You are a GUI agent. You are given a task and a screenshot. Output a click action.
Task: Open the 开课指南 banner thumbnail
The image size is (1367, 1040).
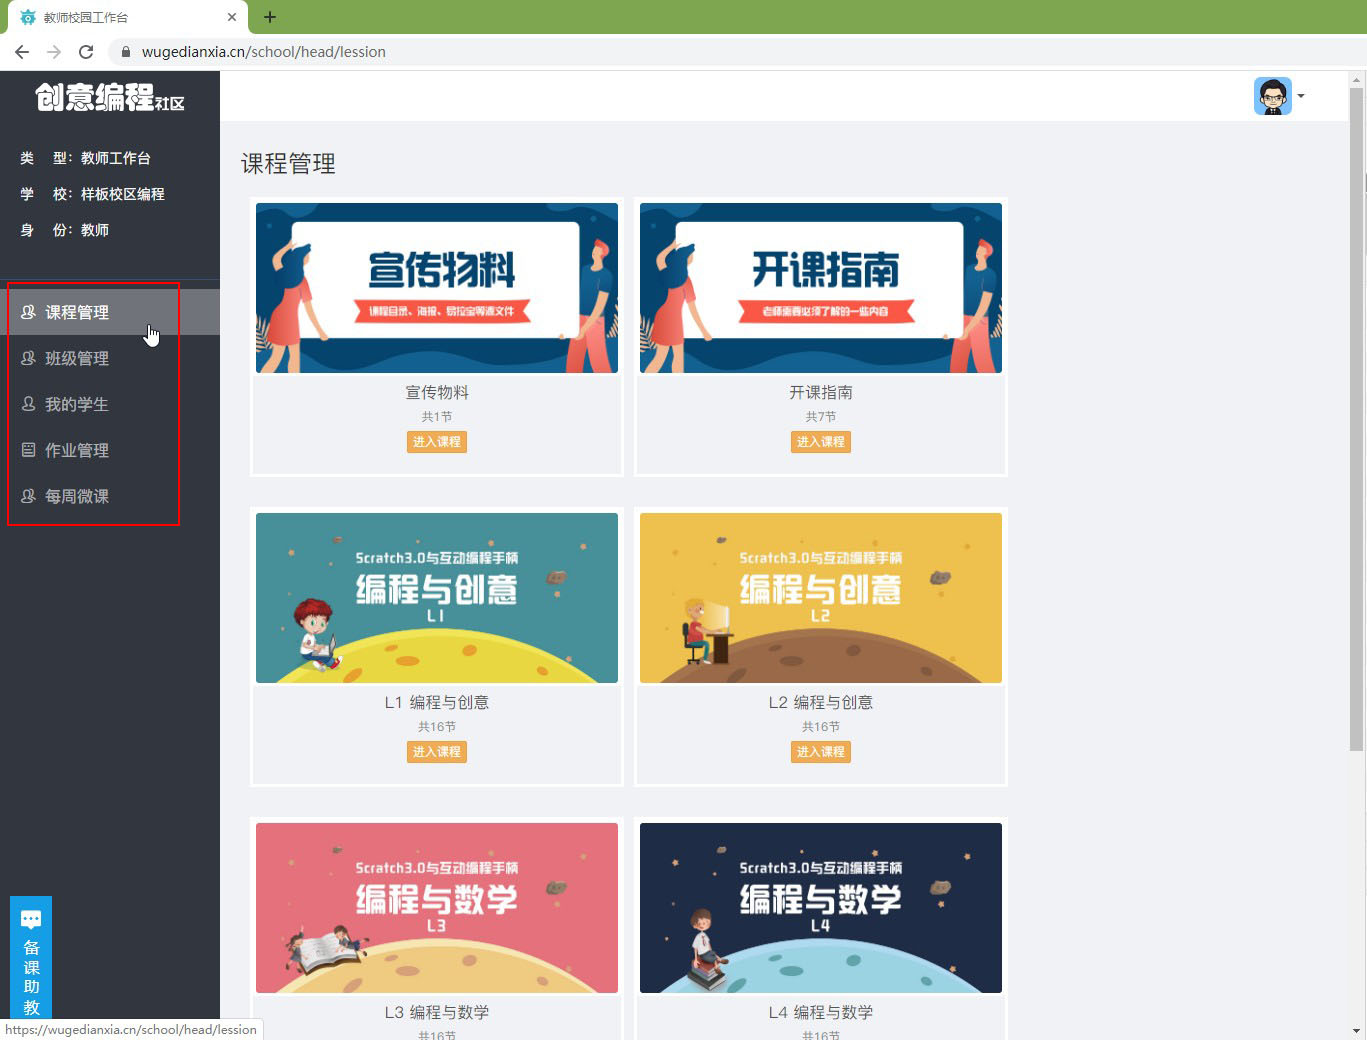[821, 288]
